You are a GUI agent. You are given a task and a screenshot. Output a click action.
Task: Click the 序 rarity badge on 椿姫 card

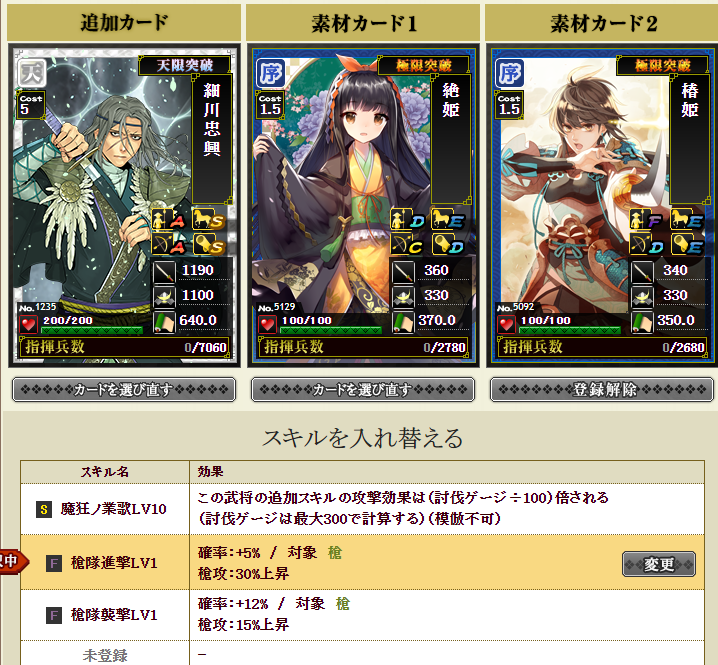pos(510,73)
